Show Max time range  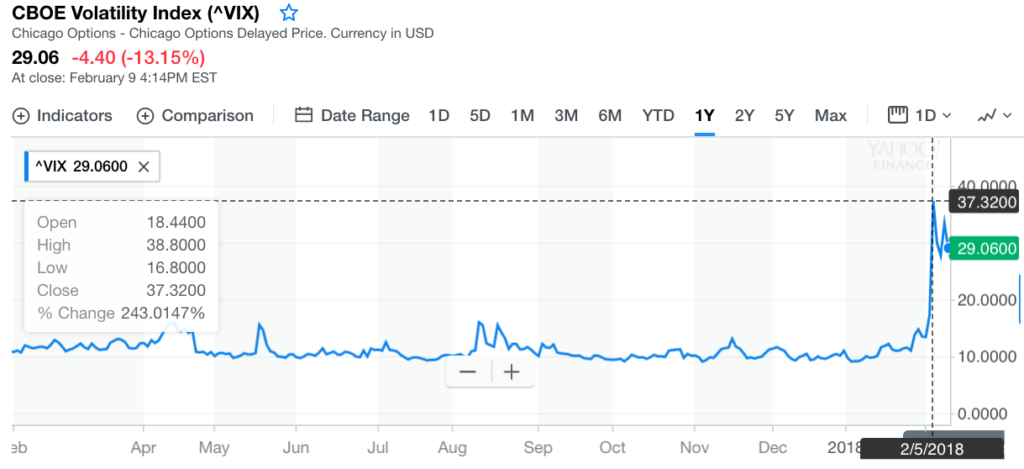click(830, 115)
